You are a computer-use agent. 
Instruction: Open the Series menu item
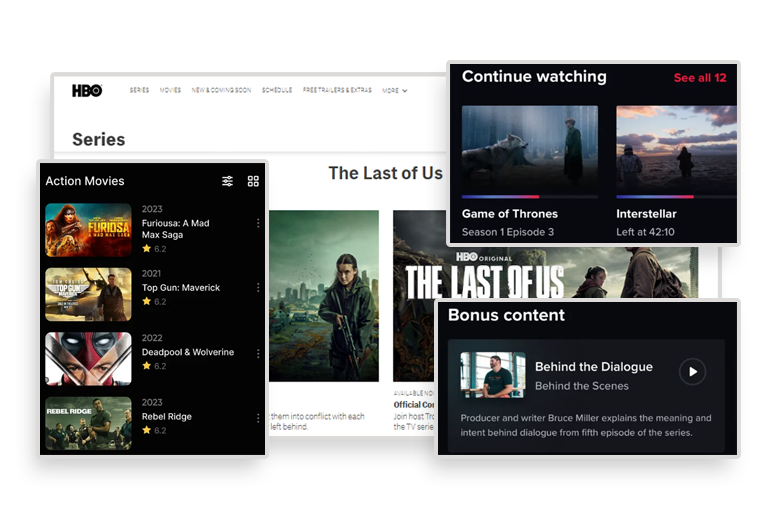coord(139,90)
